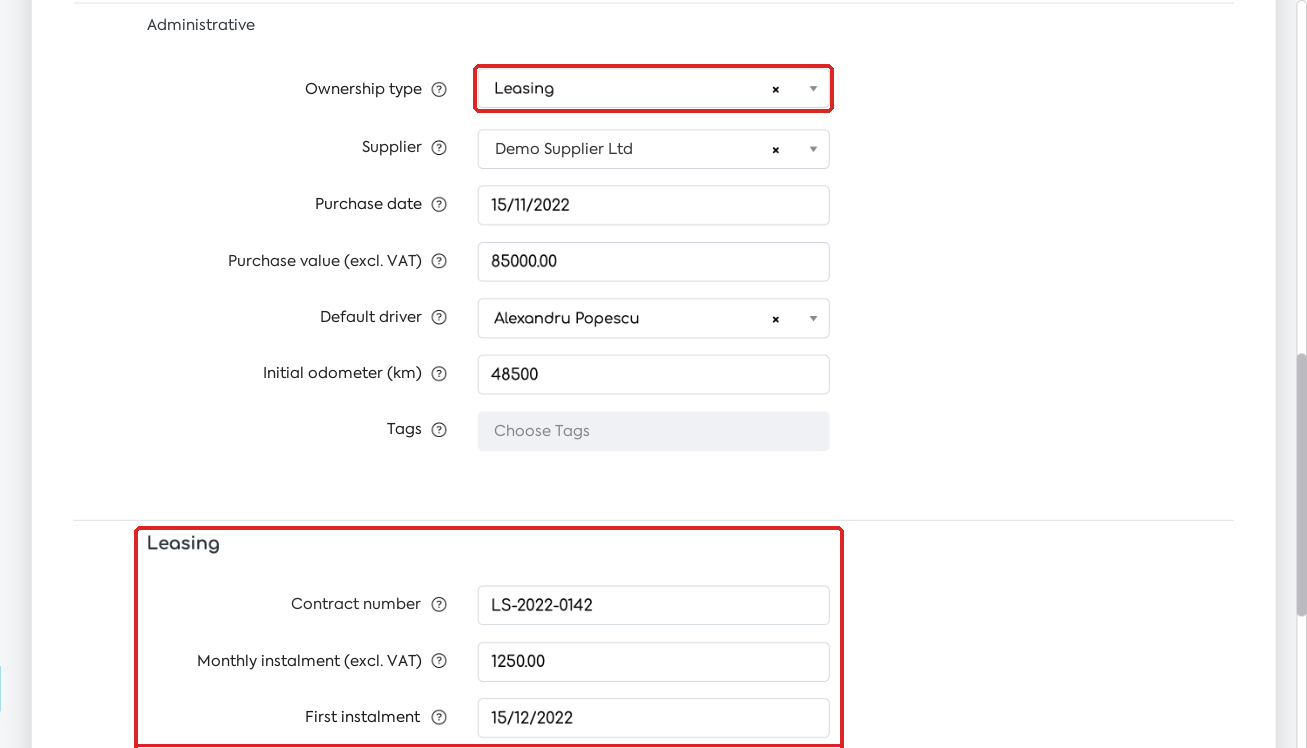The height and width of the screenshot is (748, 1307).
Task: Click the Monthly instalment (excl. VAT) label
Action: 309,661
